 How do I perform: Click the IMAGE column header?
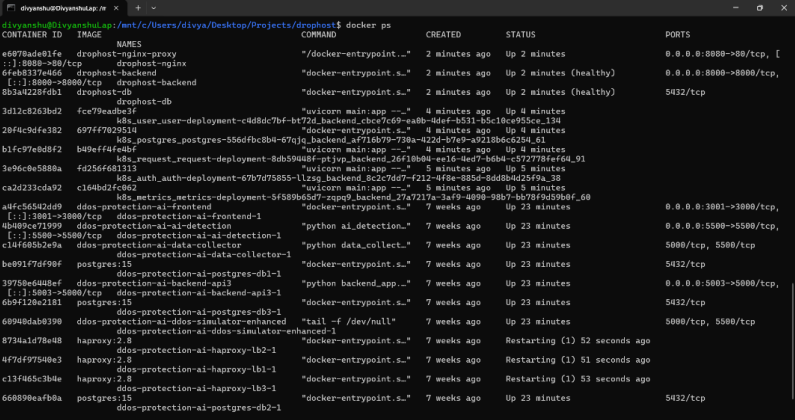coord(89,34)
